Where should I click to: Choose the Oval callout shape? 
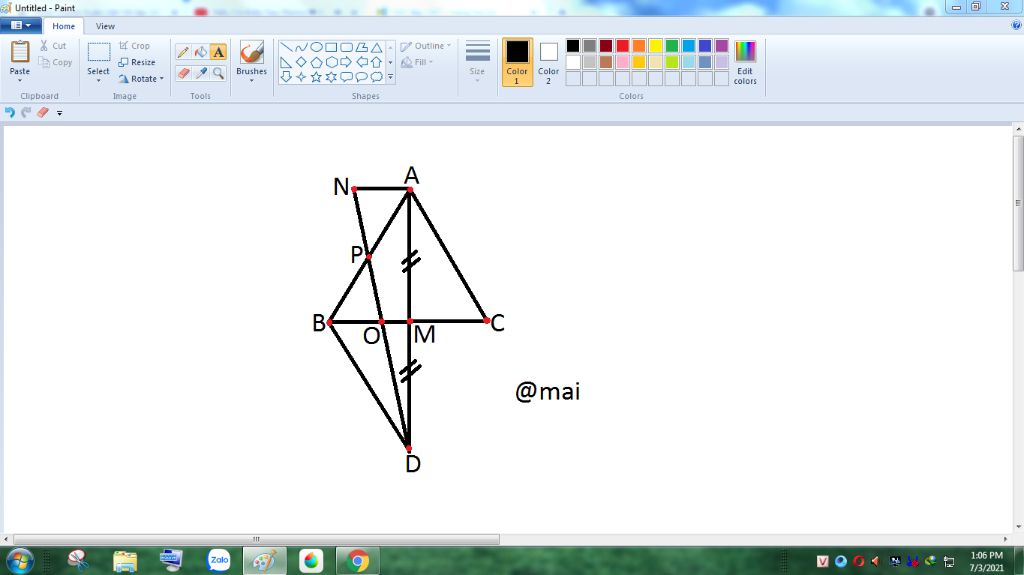(x=361, y=77)
